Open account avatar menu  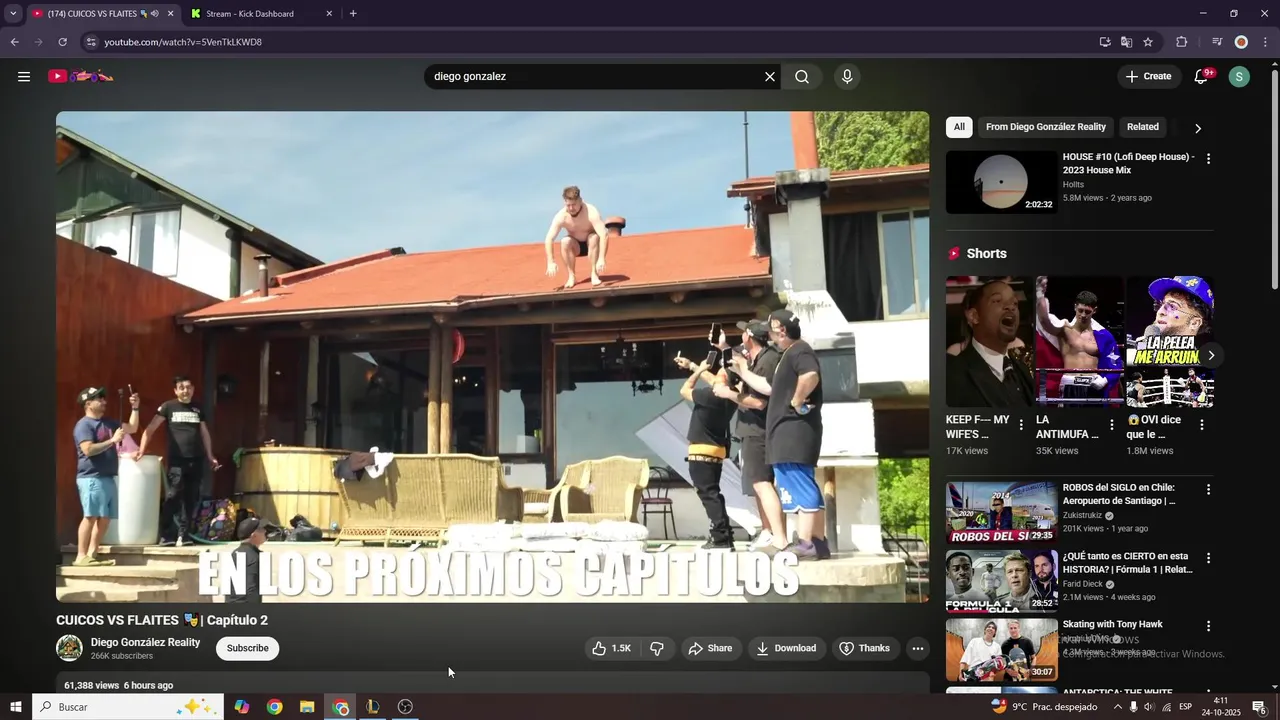point(1239,77)
